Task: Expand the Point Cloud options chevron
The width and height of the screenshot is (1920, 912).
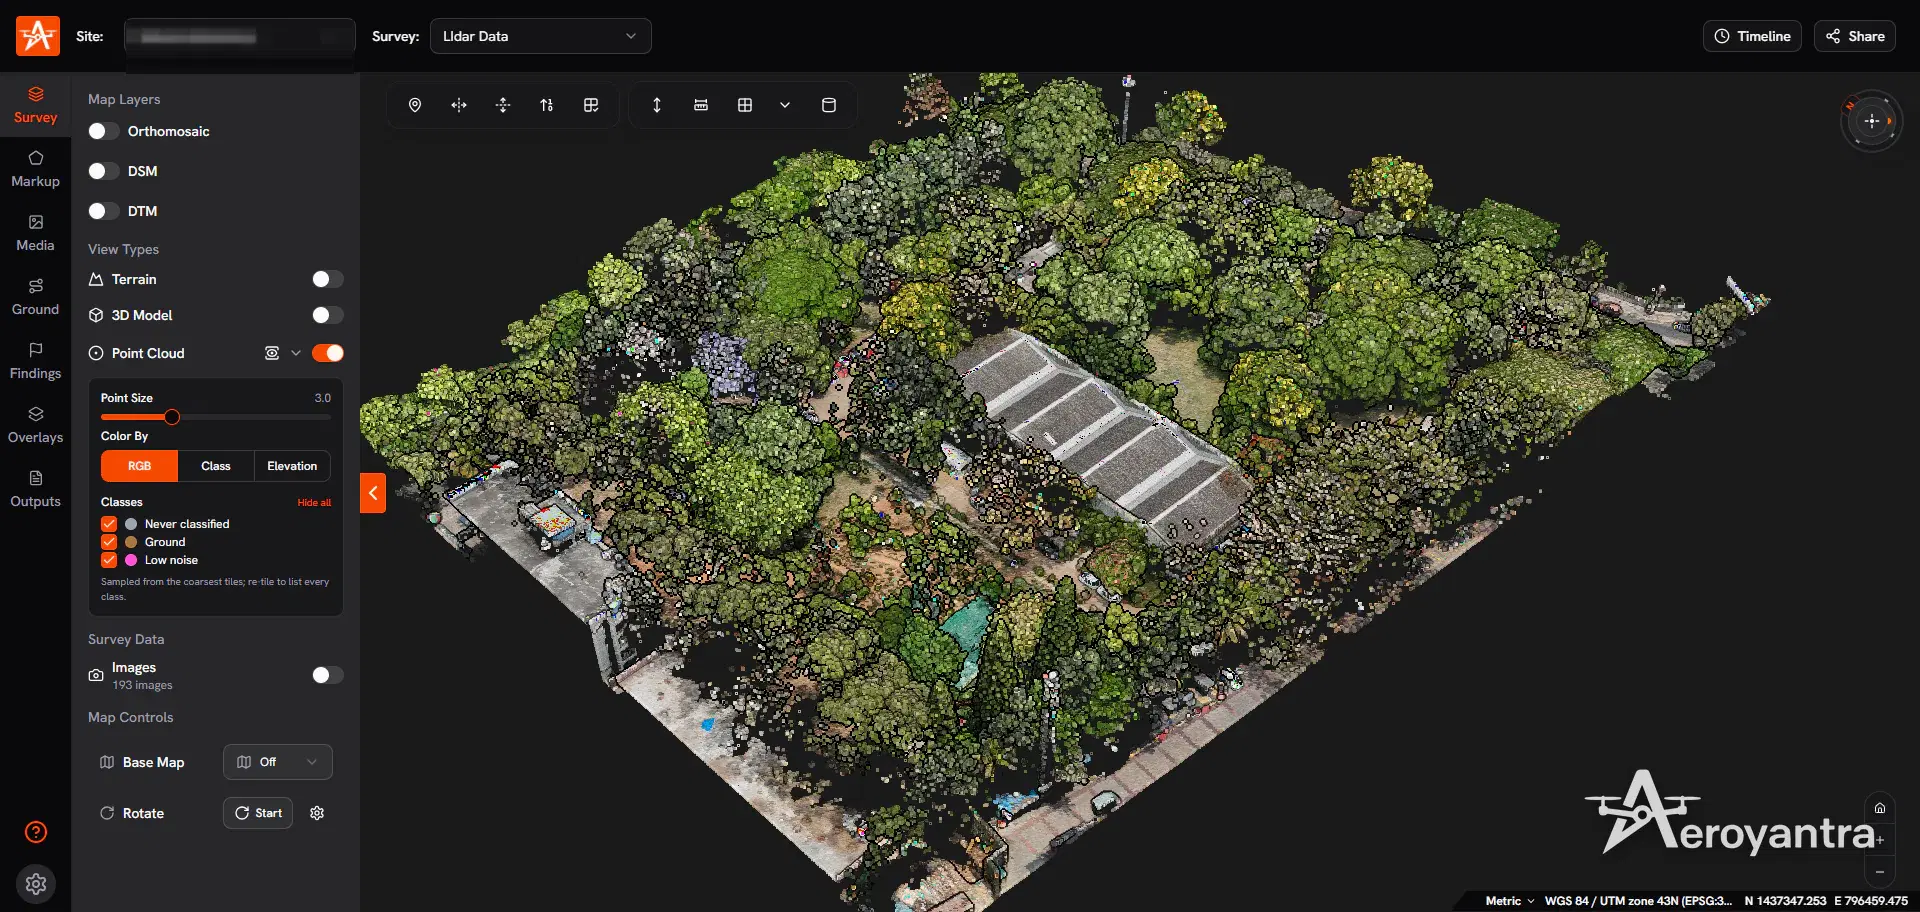Action: coord(296,353)
